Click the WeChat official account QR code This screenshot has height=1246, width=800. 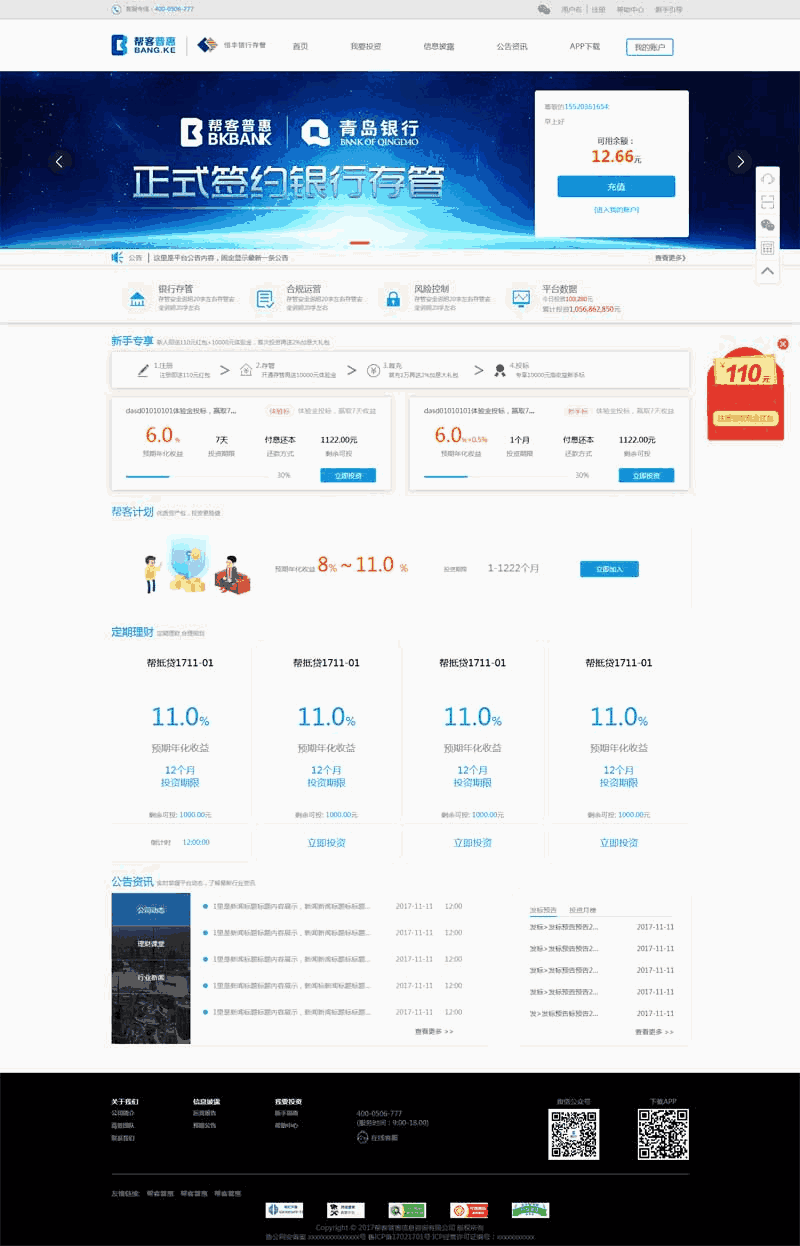(x=574, y=1134)
